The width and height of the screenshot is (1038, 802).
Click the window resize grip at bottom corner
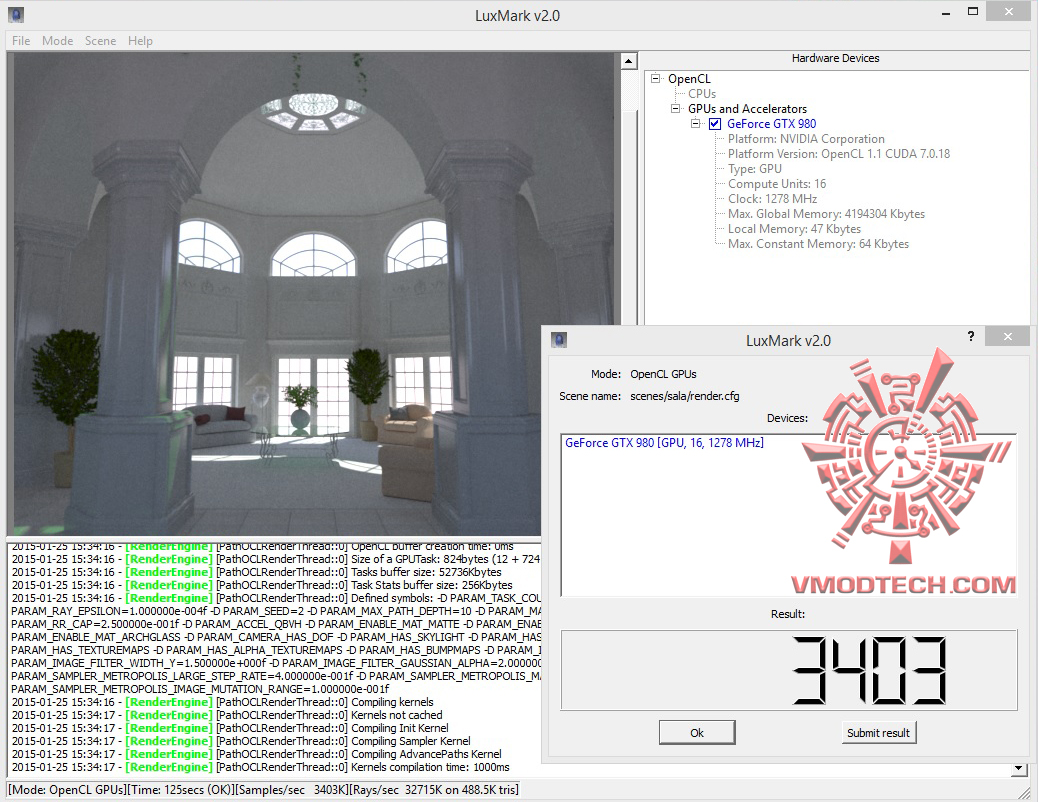(1024, 791)
